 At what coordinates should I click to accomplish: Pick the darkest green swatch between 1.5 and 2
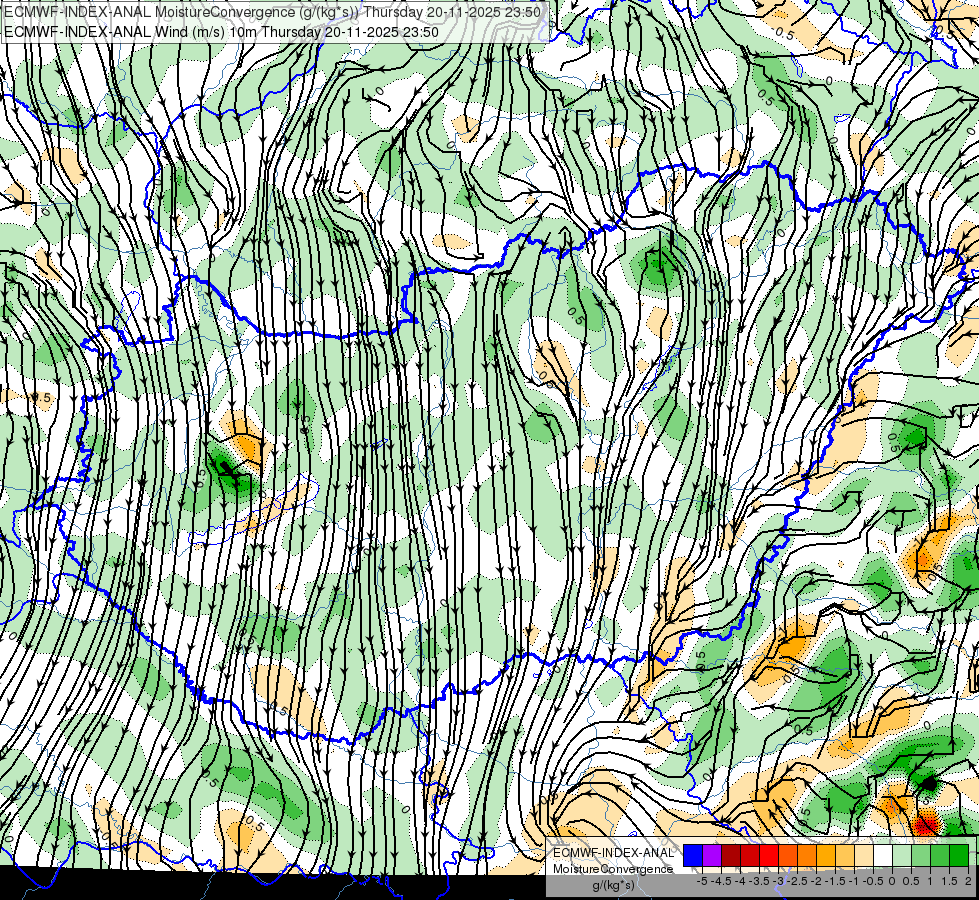959,856
